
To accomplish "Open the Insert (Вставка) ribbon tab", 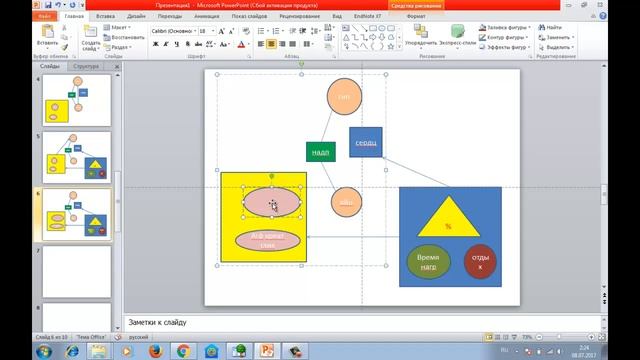I will (105, 16).
